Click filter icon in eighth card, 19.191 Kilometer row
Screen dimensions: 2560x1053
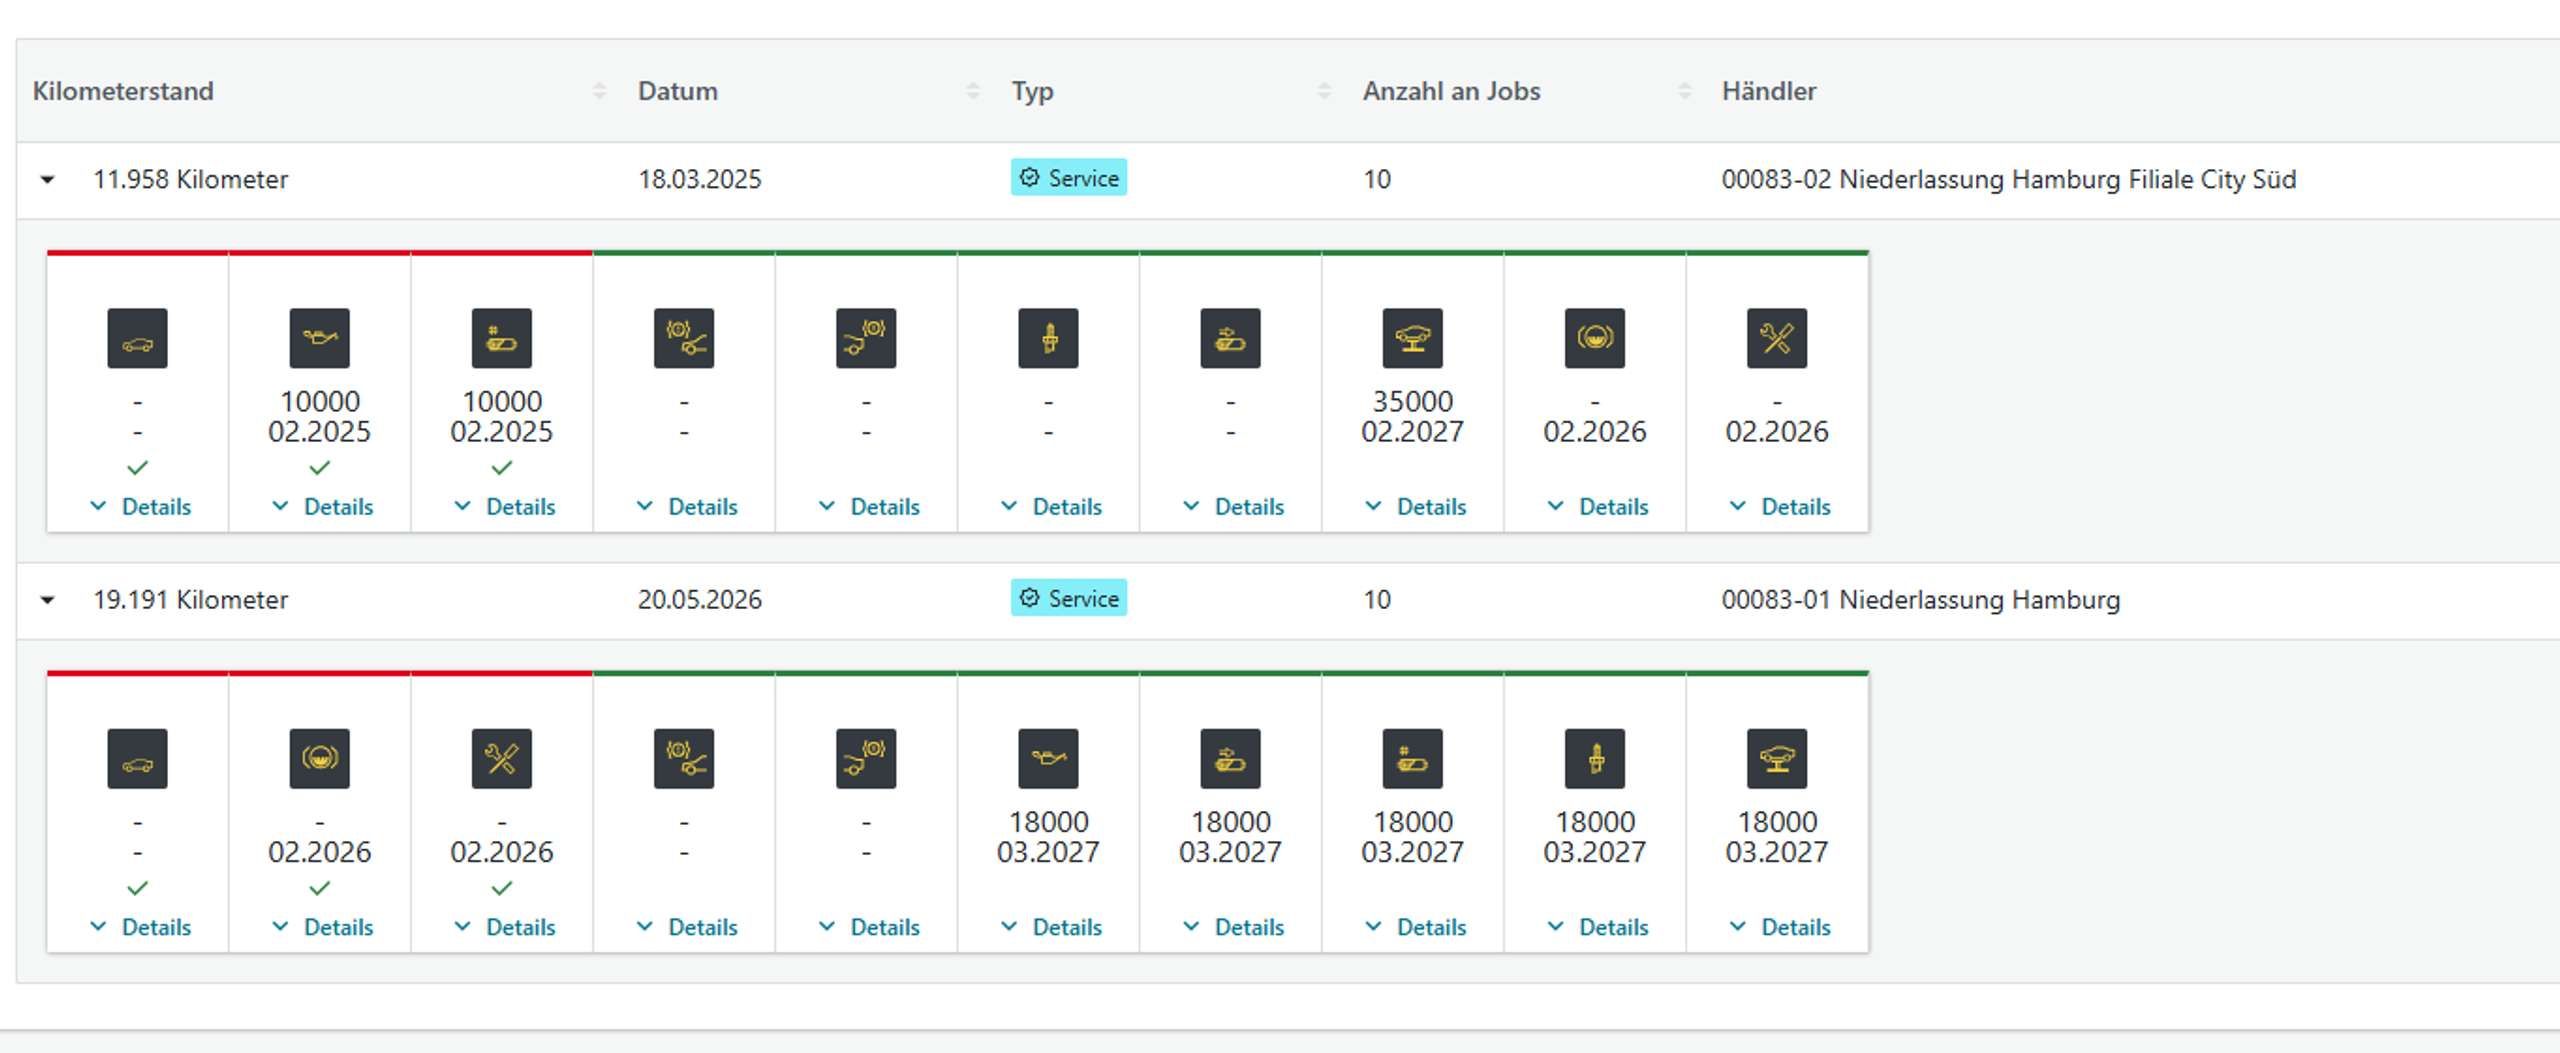[x=1412, y=759]
